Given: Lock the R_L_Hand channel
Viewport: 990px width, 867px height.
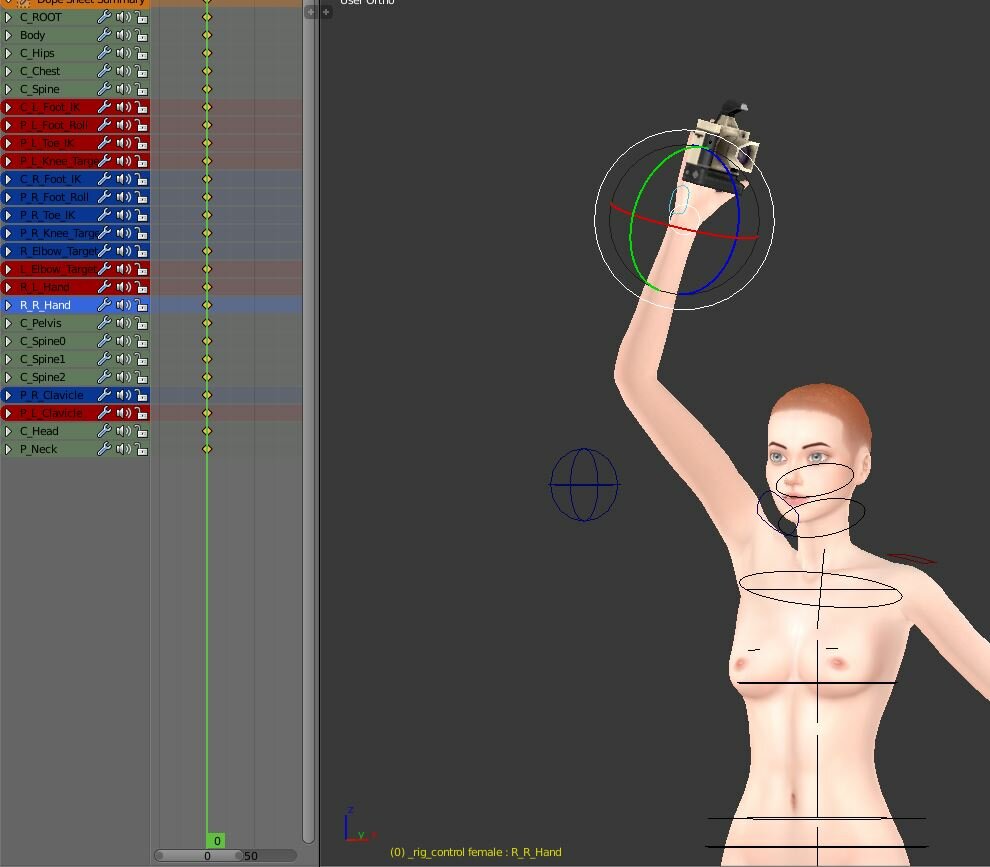Looking at the screenshot, I should pos(141,287).
